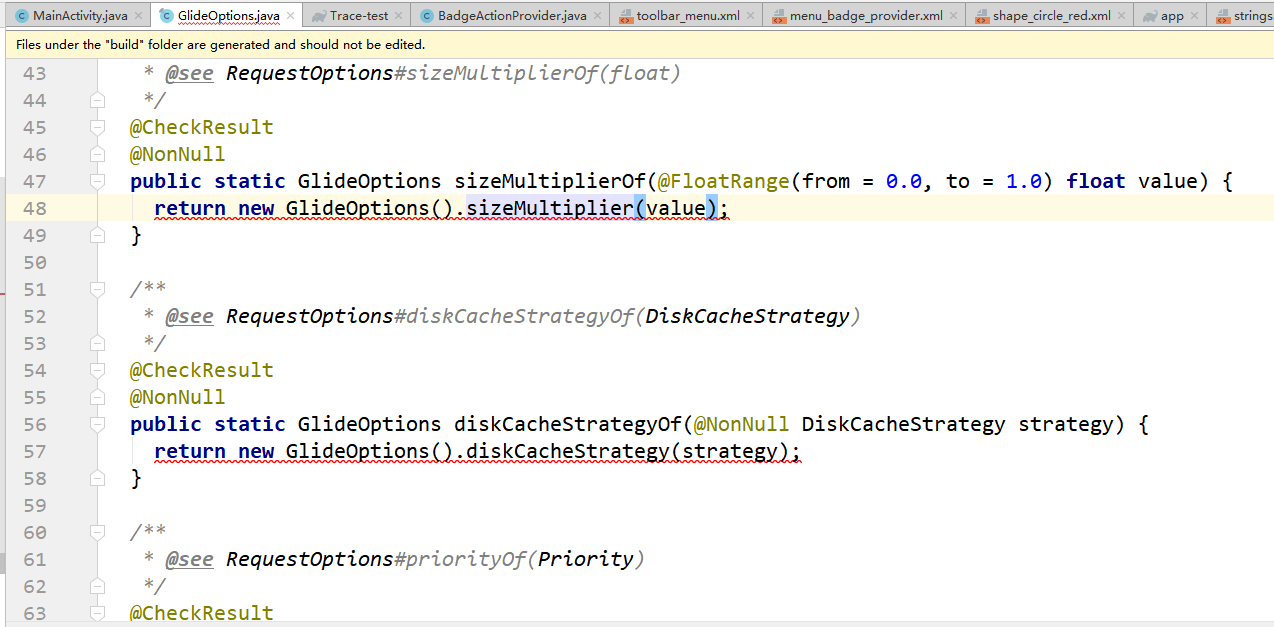1274x627 pixels.
Task: Click fold end marker on line 58
Action: coord(97,478)
